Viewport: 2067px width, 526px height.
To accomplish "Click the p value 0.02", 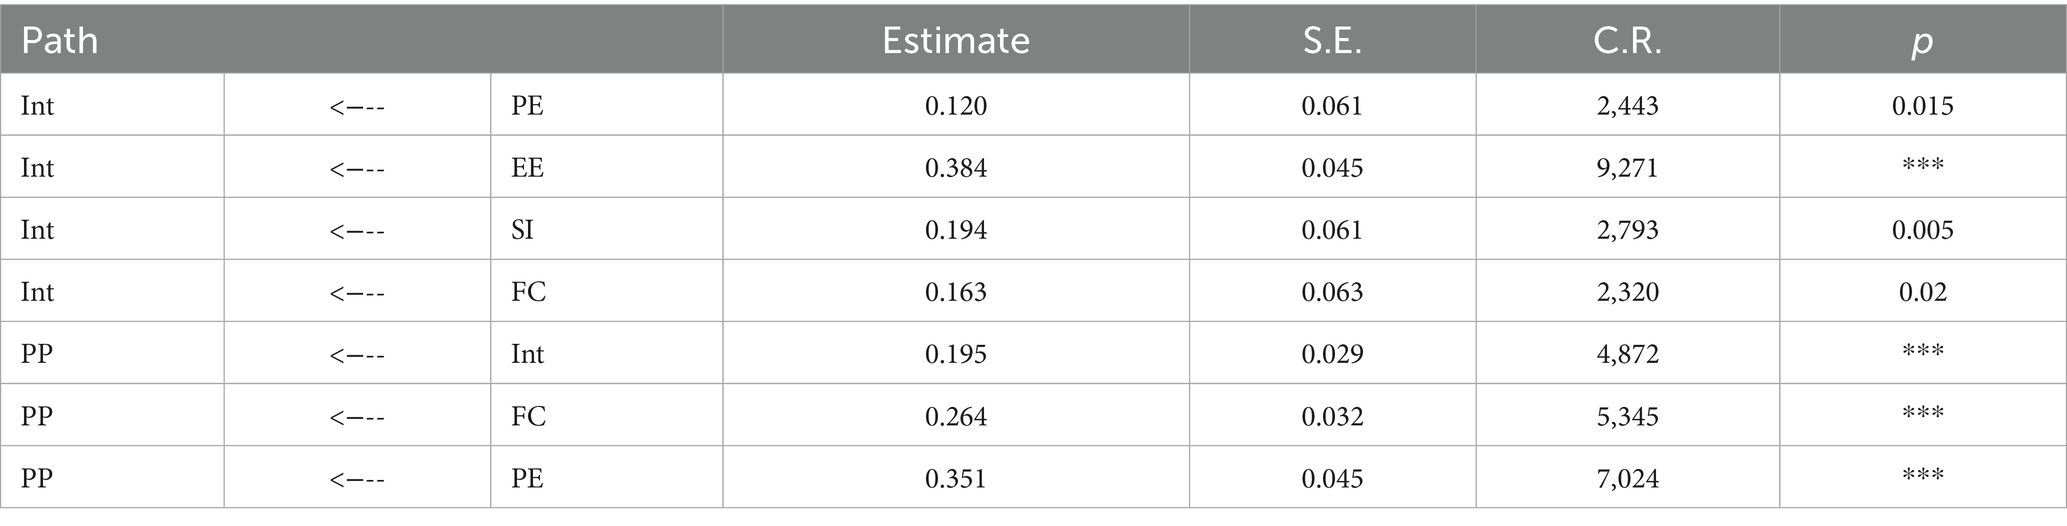I will coord(1922,292).
